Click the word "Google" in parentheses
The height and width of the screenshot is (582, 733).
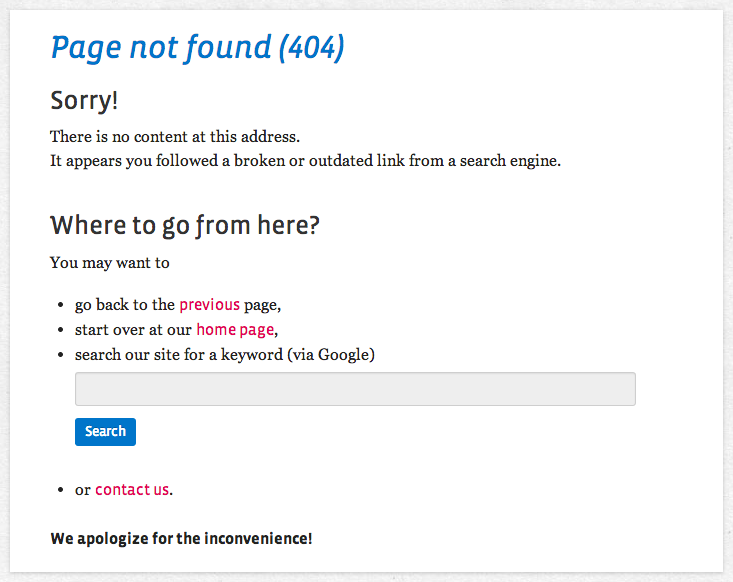[345, 355]
